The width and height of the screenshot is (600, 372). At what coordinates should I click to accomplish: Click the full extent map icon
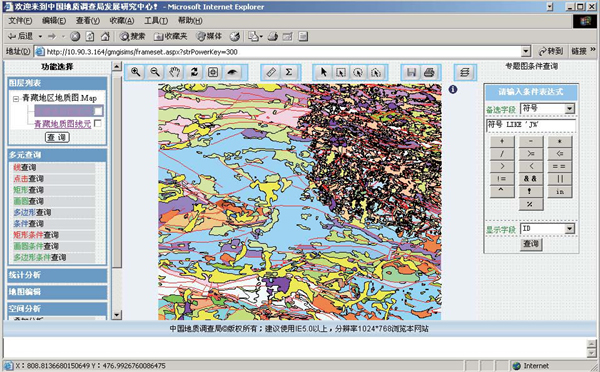(x=213, y=72)
